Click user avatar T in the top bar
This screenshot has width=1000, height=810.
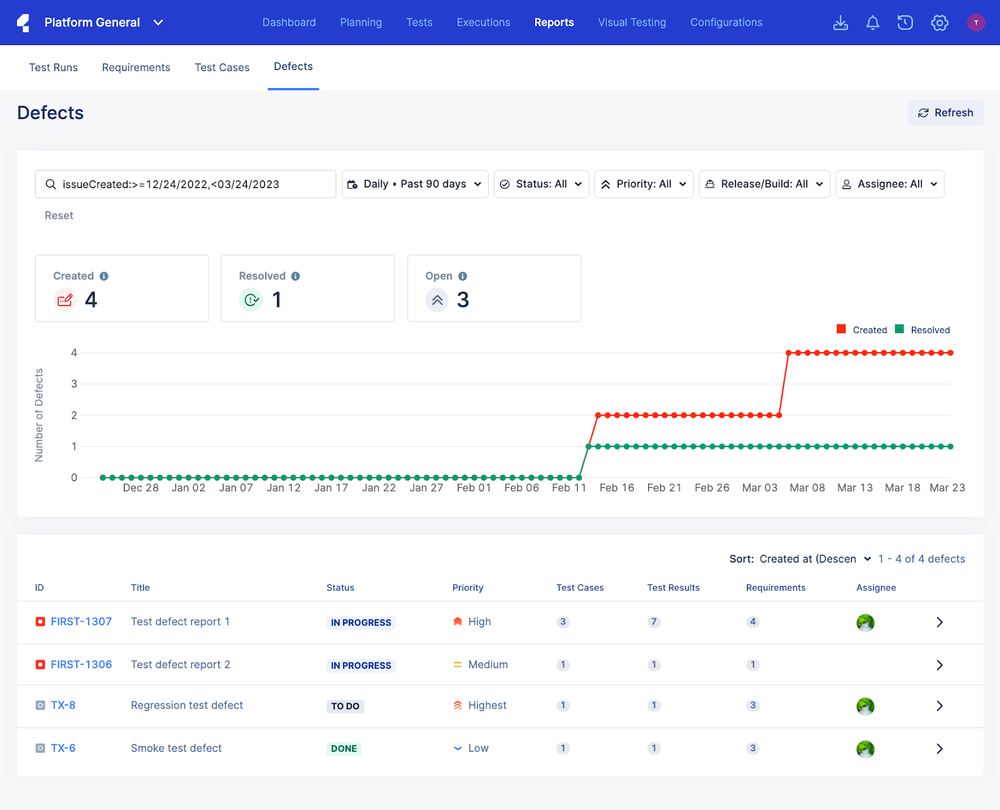coord(976,22)
